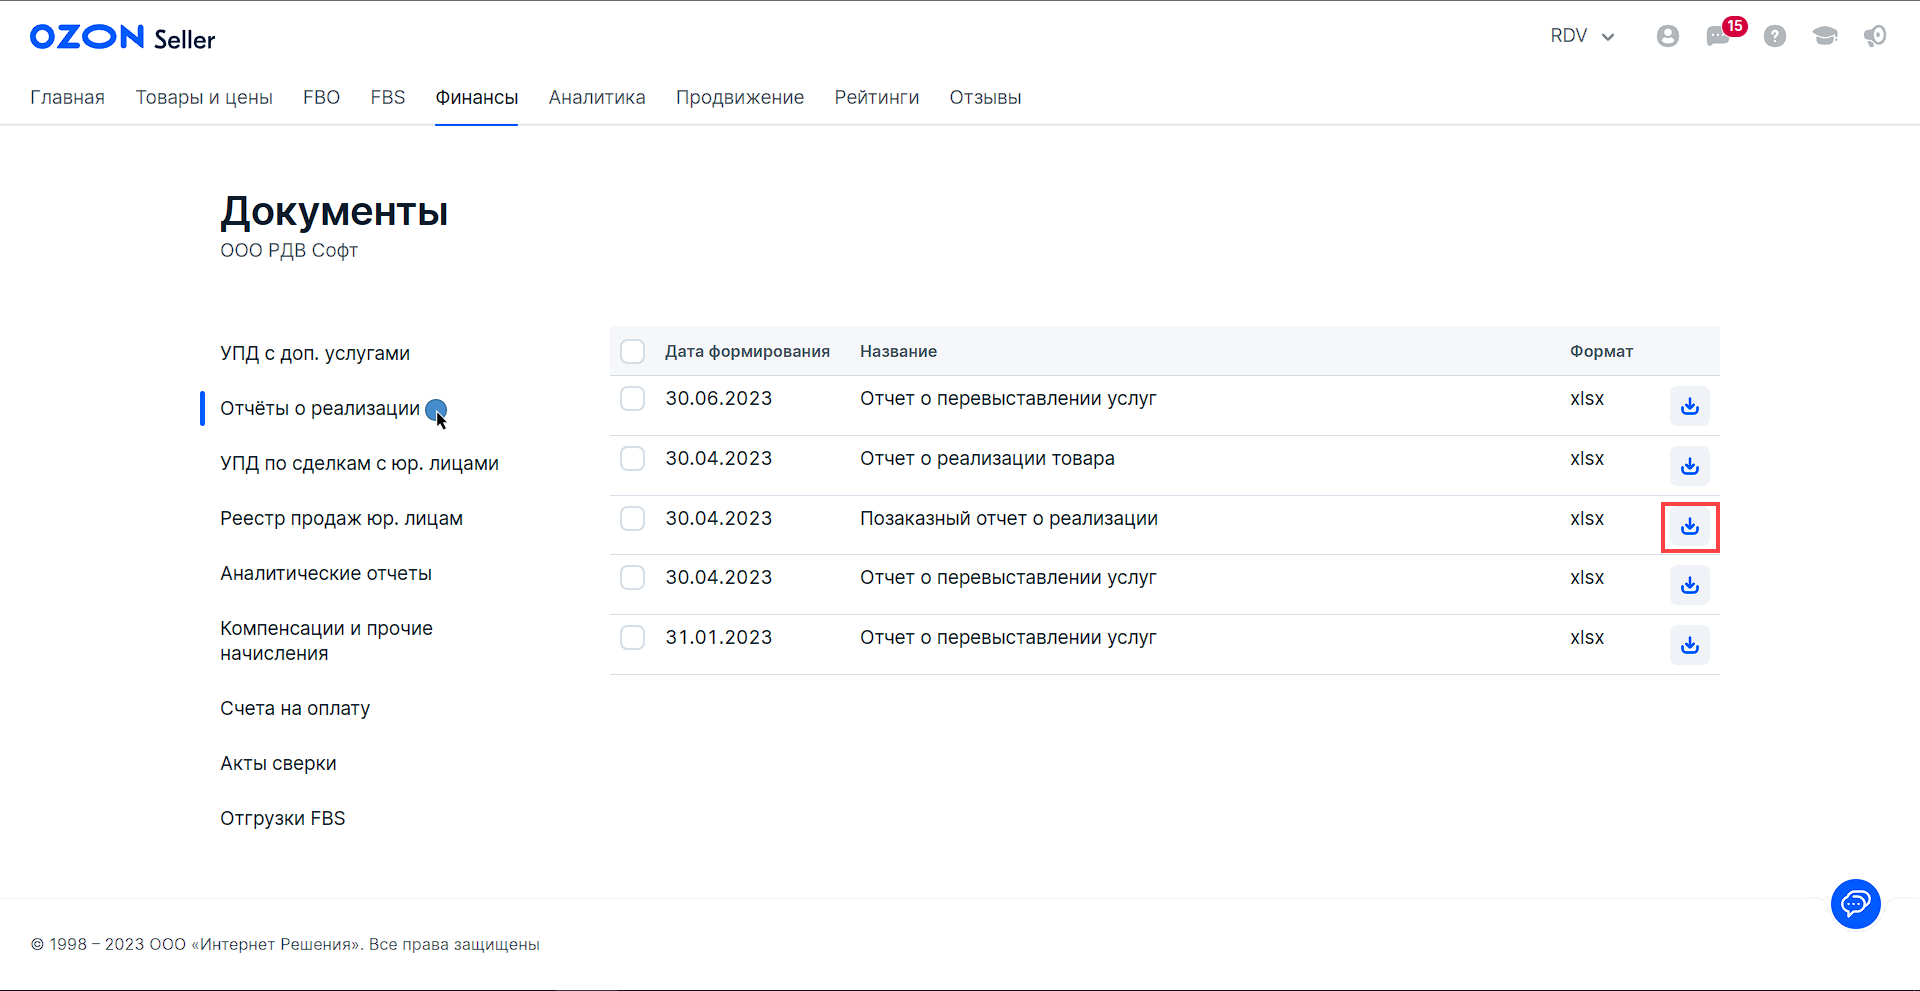
Task: Open the announcements megaphone icon
Action: click(x=1874, y=36)
